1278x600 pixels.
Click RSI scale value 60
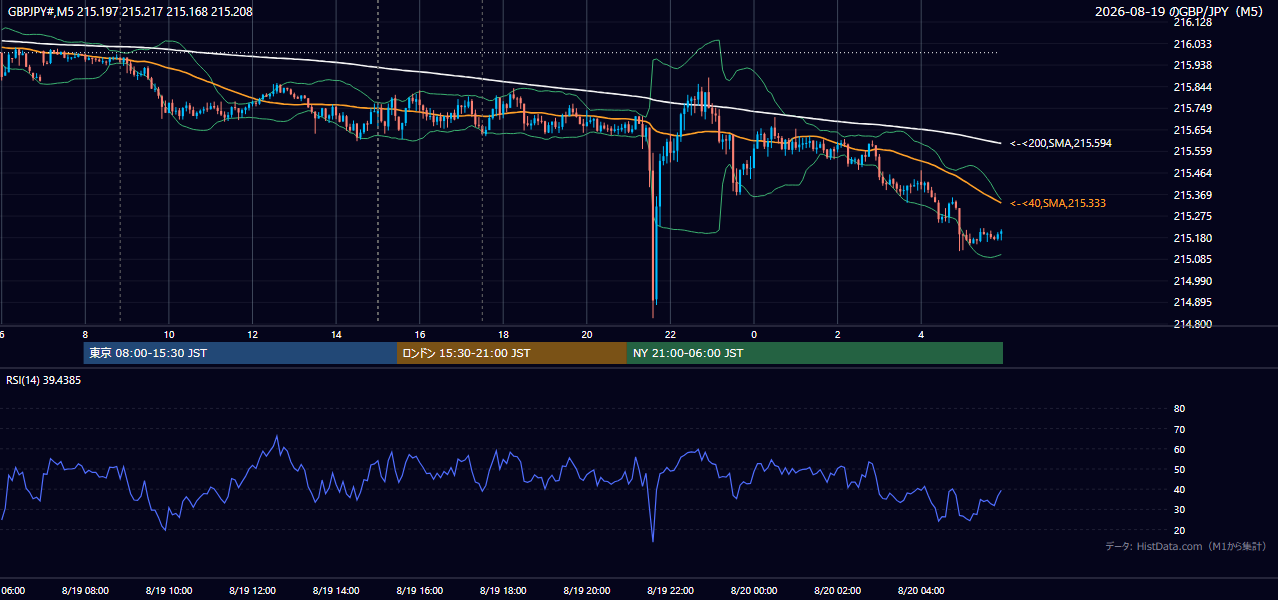[1179, 449]
